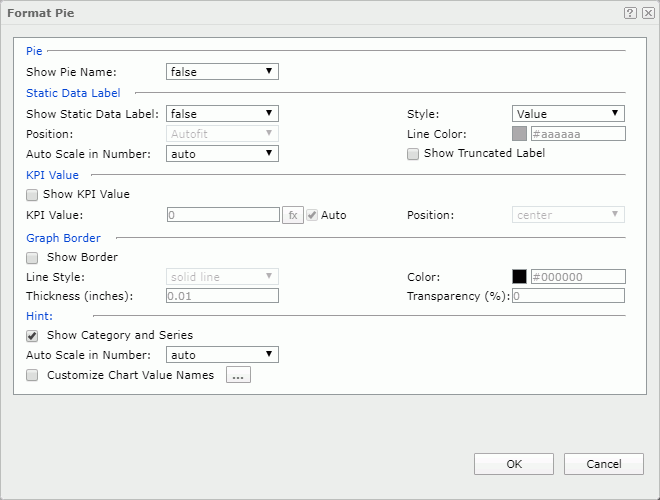Uncheck Show Category and Series
Screen dimensions: 660x500
(x=32, y=335)
